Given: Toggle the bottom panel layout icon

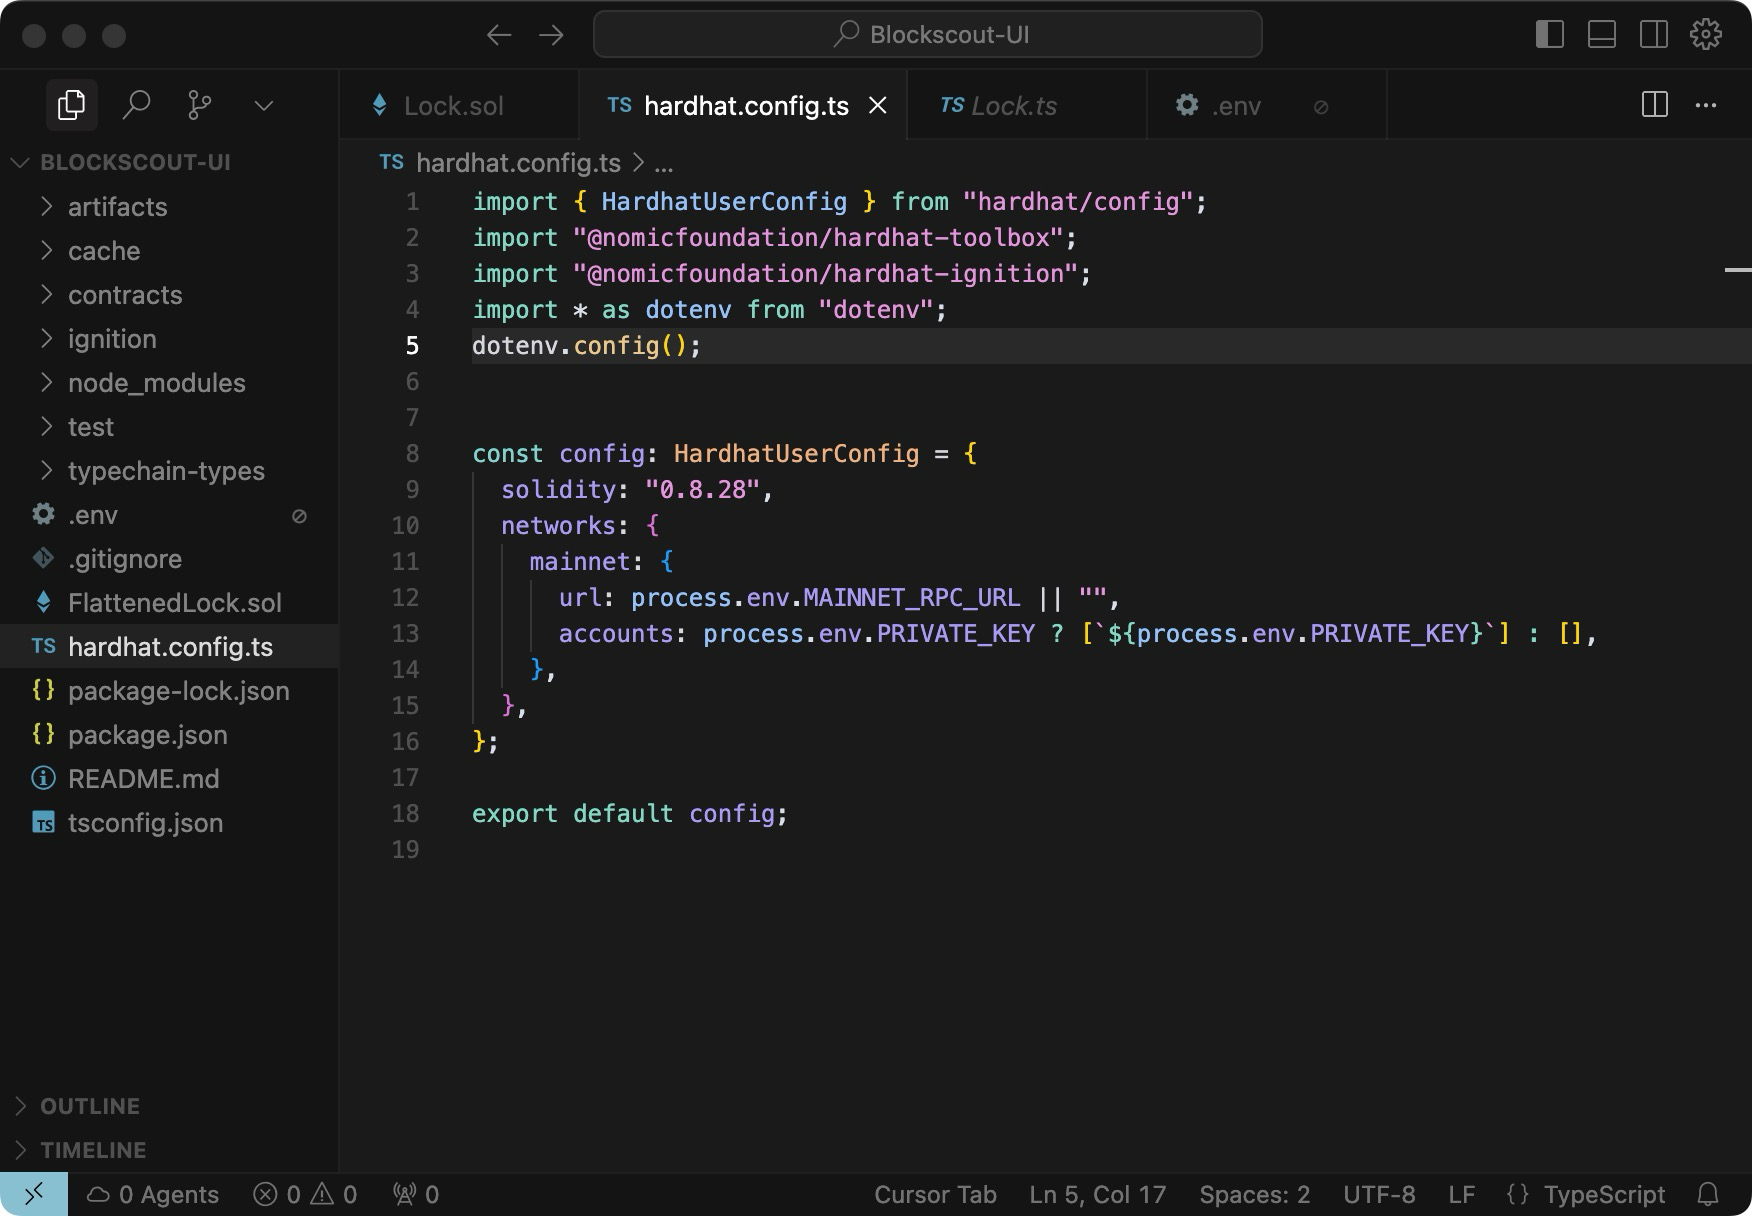Looking at the screenshot, I should click(x=1601, y=35).
